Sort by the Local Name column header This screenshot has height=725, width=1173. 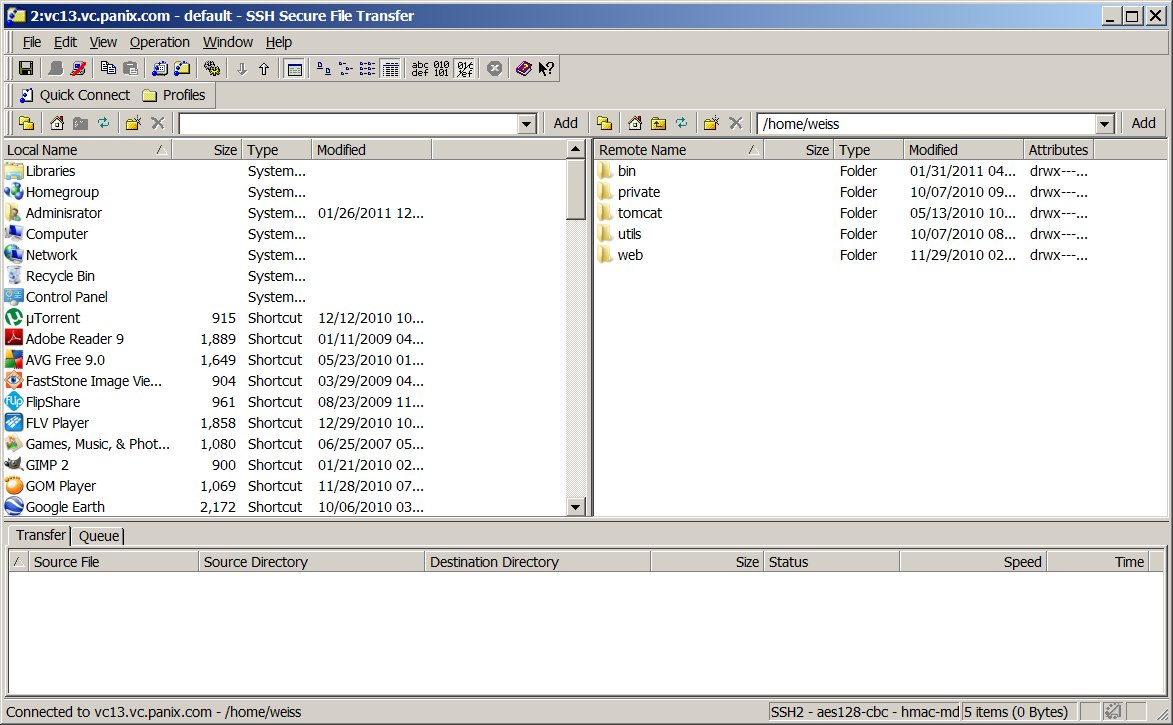[x=88, y=150]
